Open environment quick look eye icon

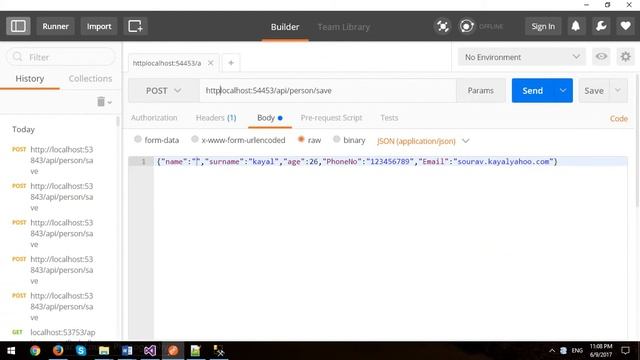pos(601,57)
